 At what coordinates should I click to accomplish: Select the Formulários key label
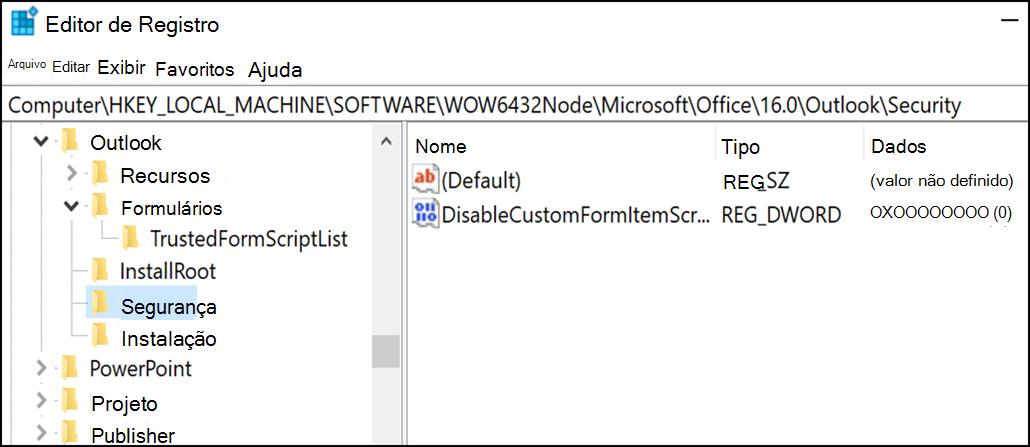pos(172,208)
